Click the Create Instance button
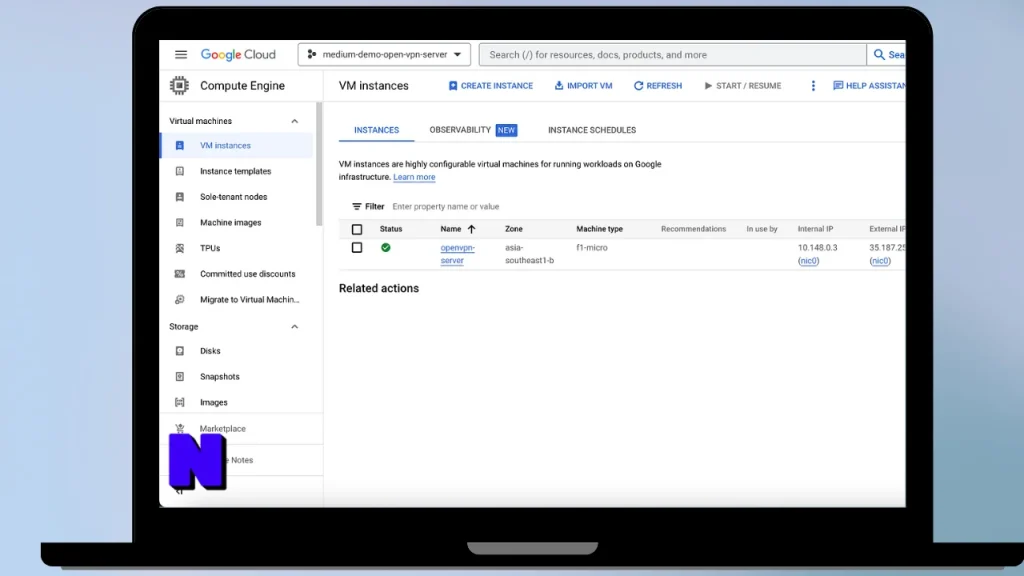The image size is (1024, 576). (x=490, y=86)
